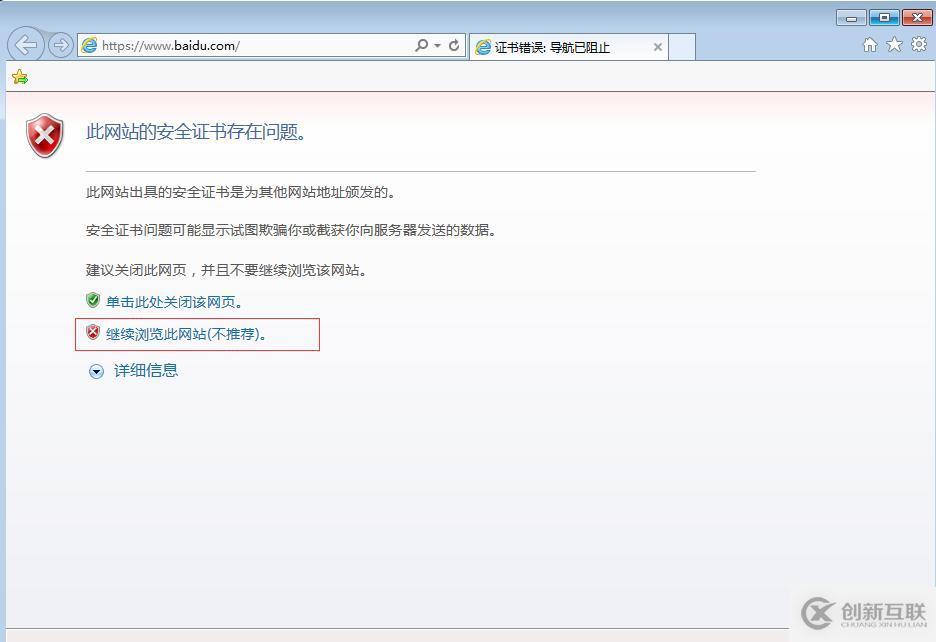Click the browser Back arrow button
The width and height of the screenshot is (936, 642).
coord(26,45)
